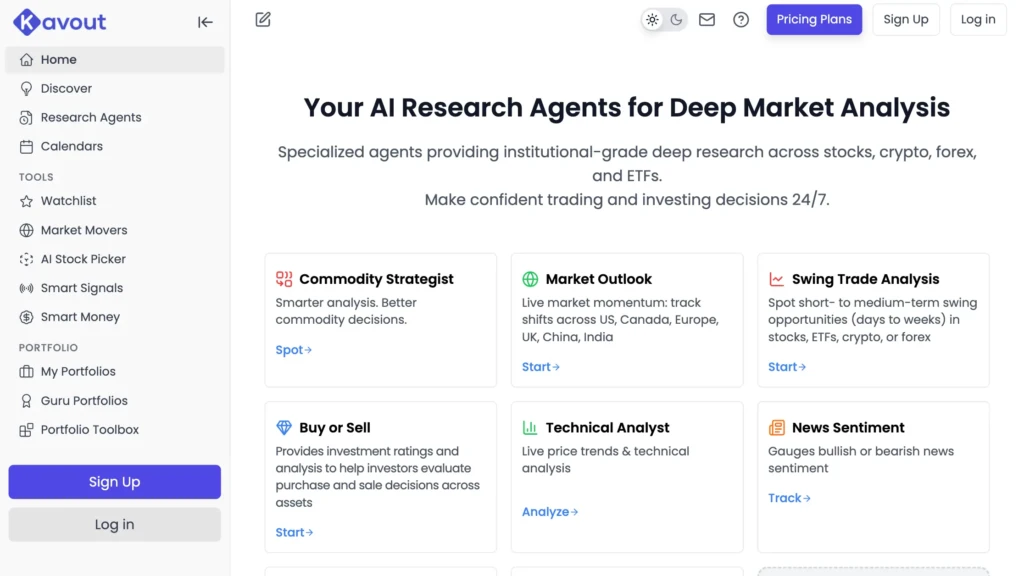
Task: Click the Technical Analyst title
Action: pos(607,428)
